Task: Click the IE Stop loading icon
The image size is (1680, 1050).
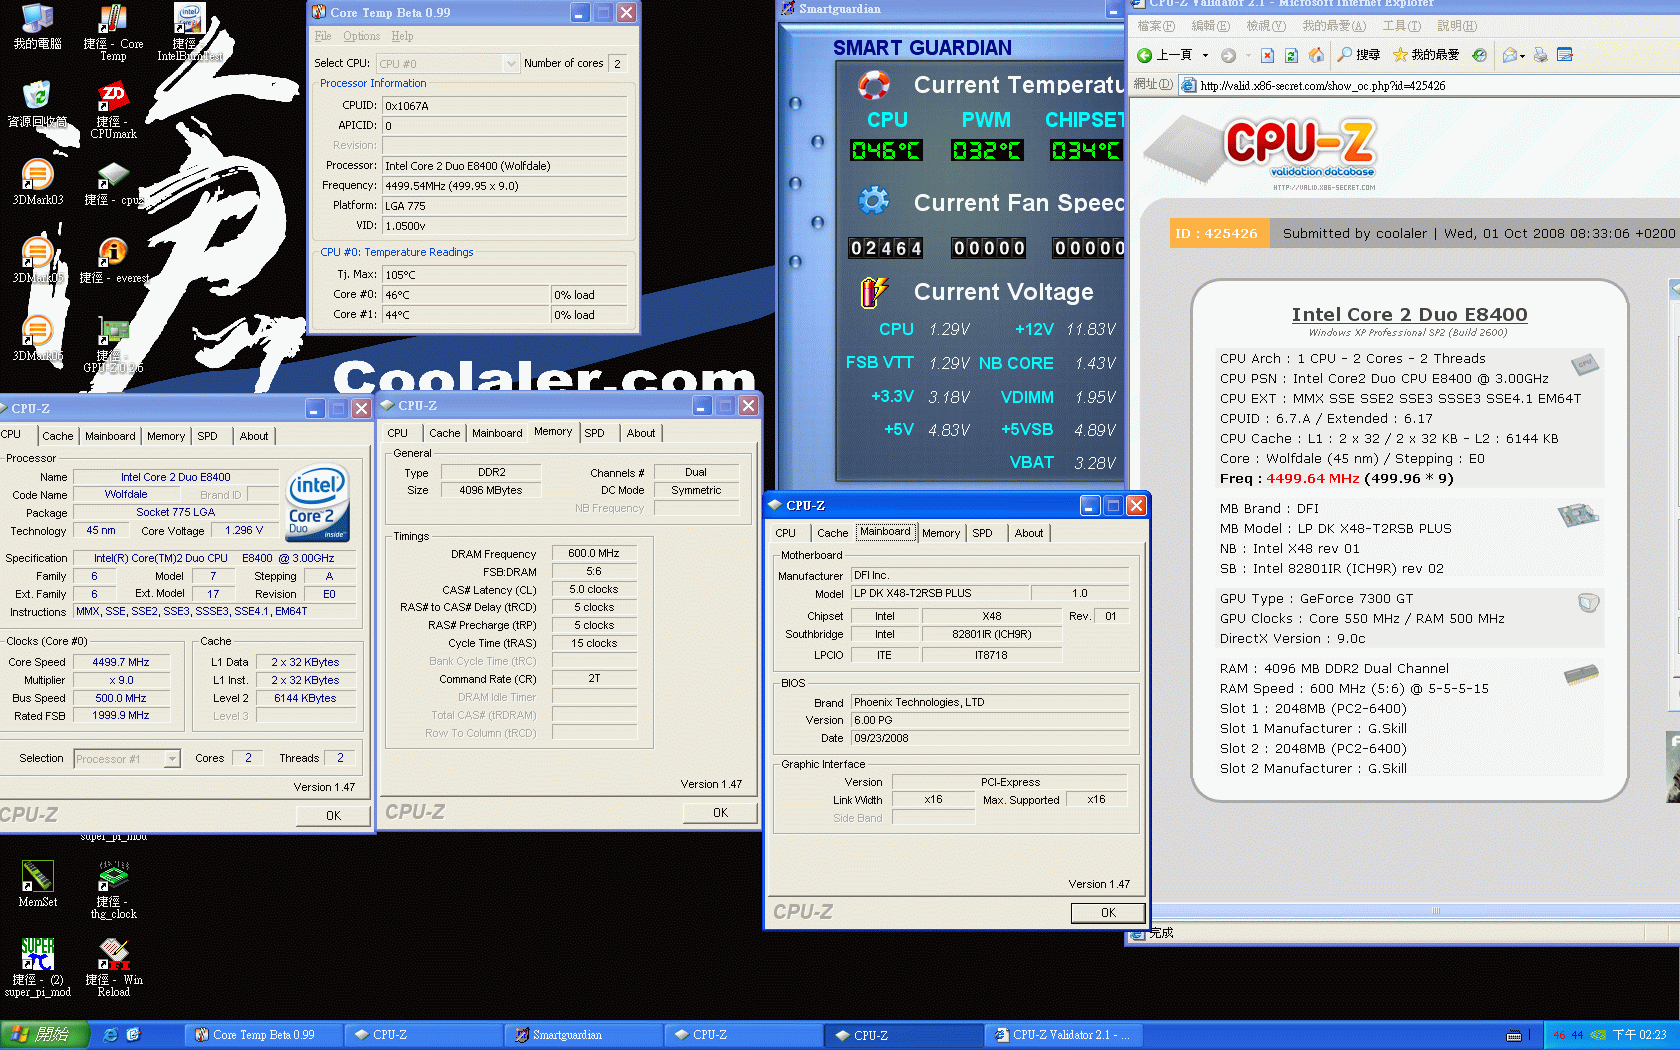Action: [x=1267, y=55]
